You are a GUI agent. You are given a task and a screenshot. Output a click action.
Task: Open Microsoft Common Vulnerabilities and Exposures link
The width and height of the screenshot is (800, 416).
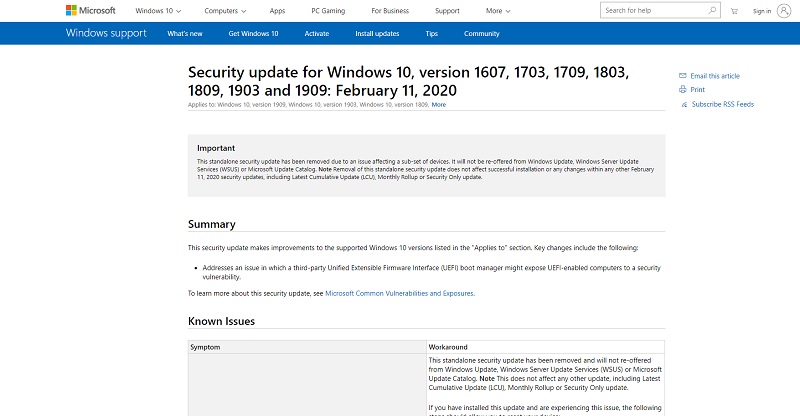click(x=399, y=293)
